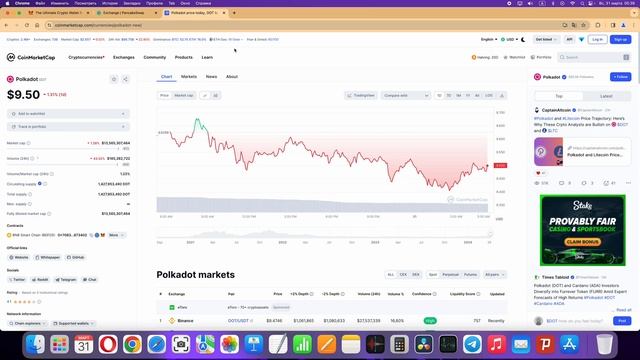The width and height of the screenshot is (640, 360).
Task: Open Polkadot Reddit social link
Action: coord(40,280)
